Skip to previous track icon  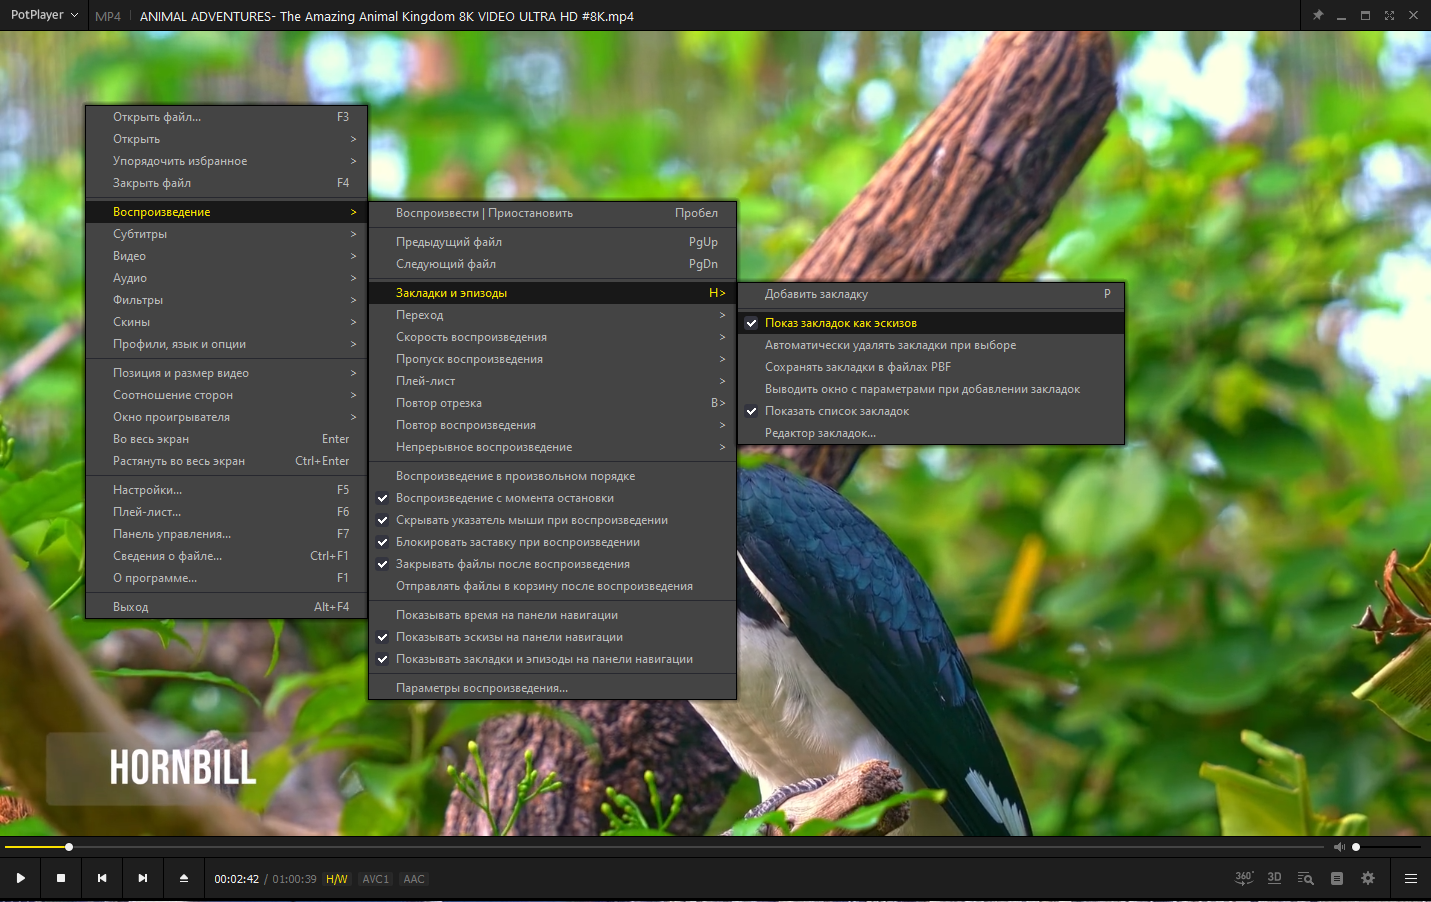102,878
